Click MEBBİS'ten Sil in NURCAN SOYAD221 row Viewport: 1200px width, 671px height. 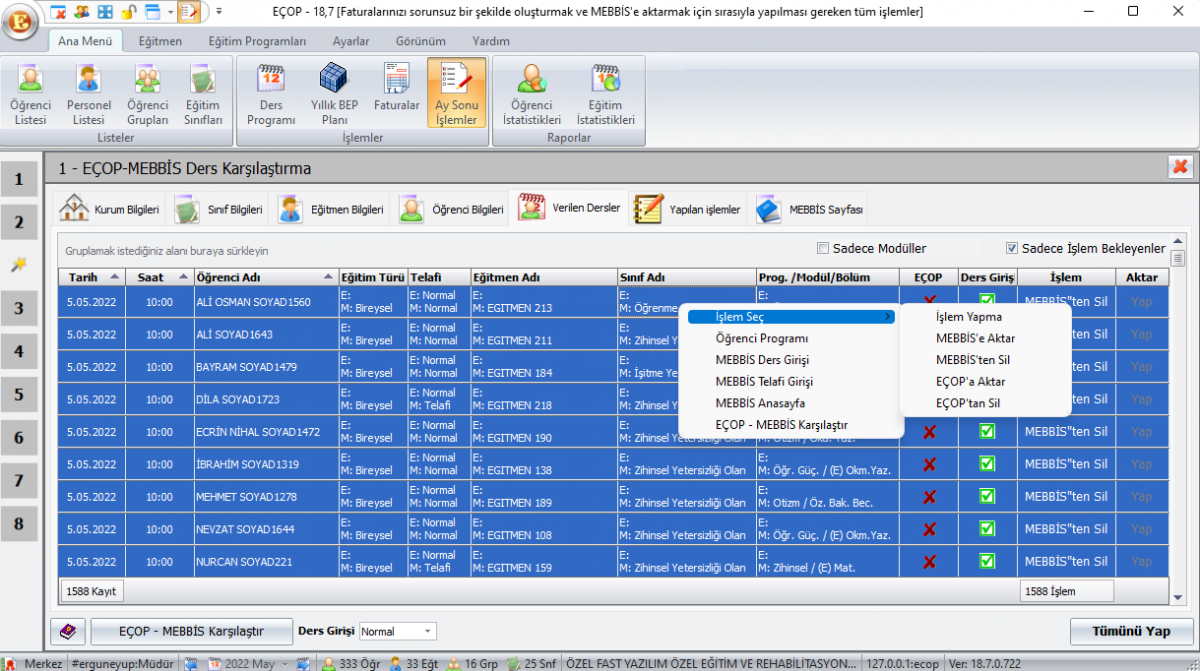coord(1066,561)
